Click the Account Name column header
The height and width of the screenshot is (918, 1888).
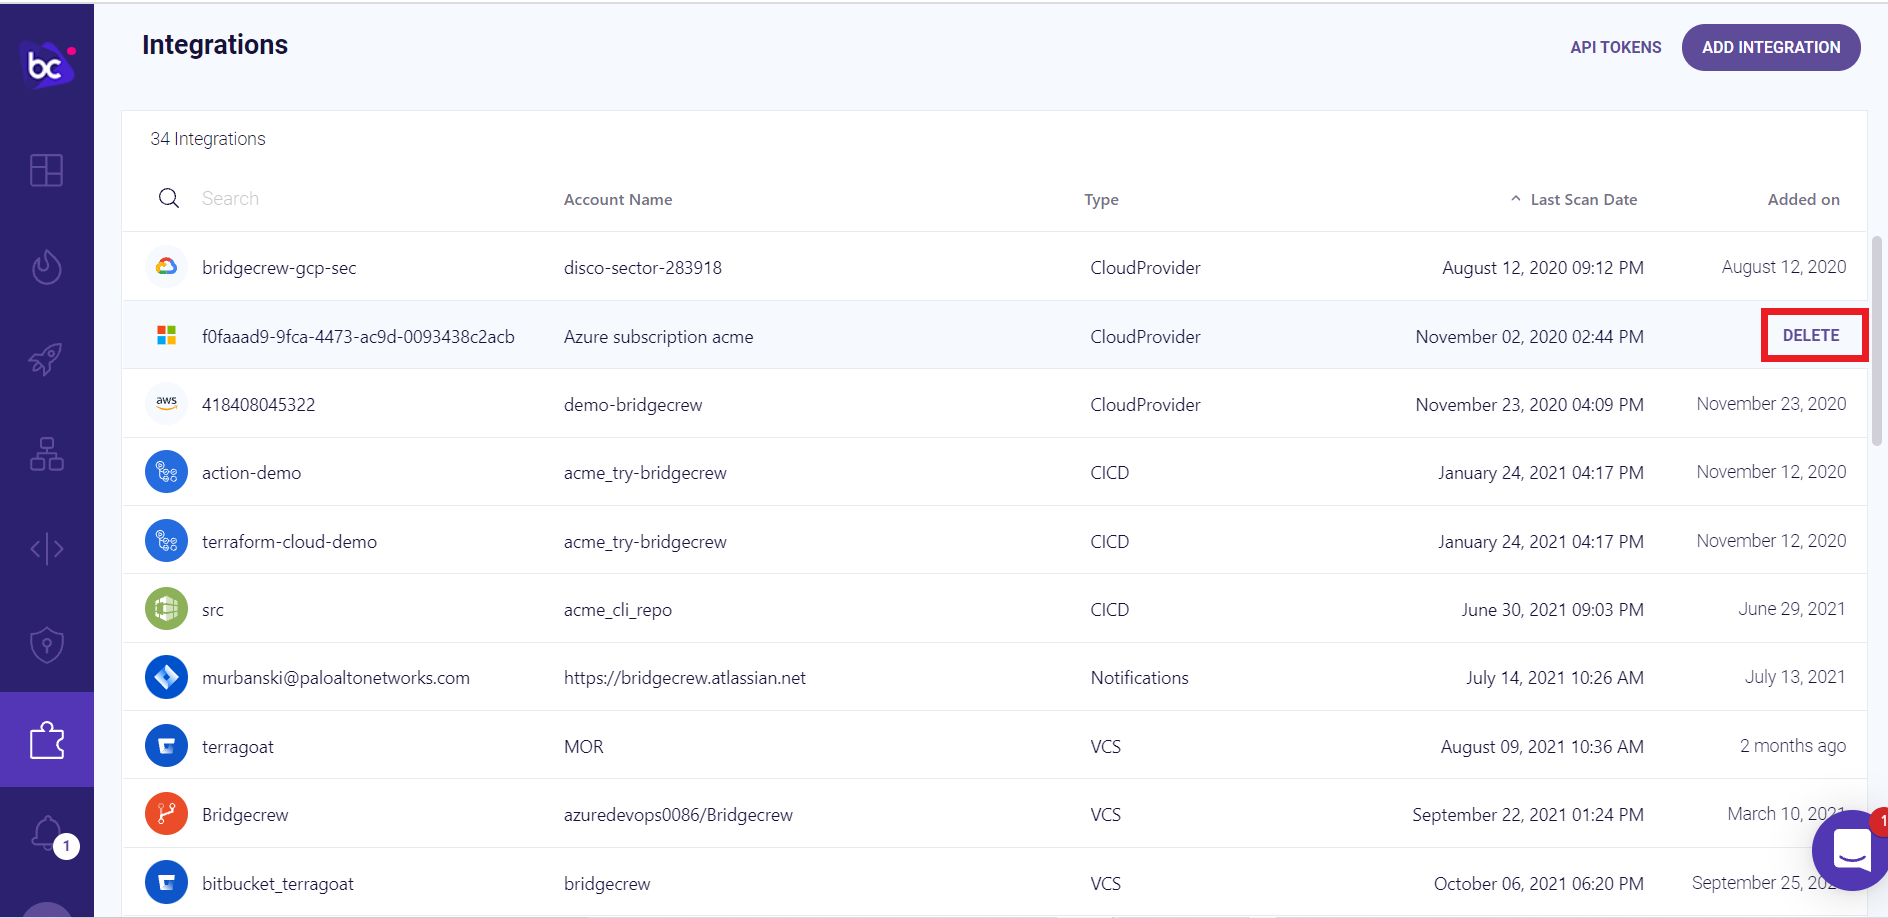coord(618,199)
